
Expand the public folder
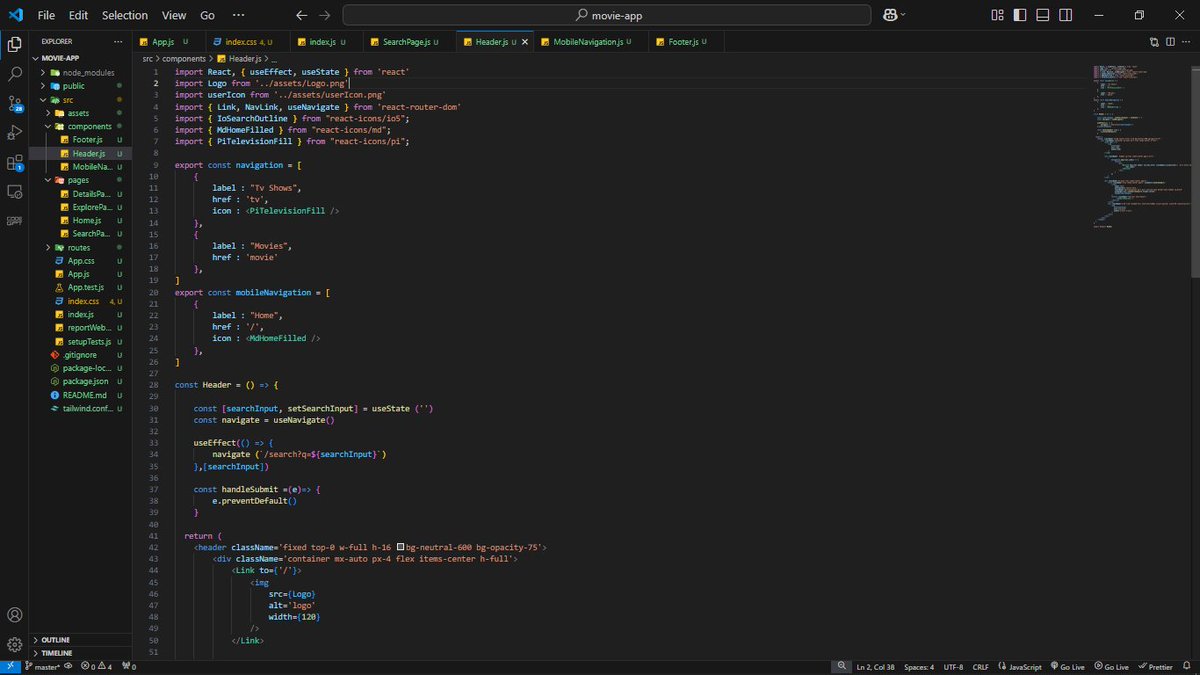tap(80, 86)
